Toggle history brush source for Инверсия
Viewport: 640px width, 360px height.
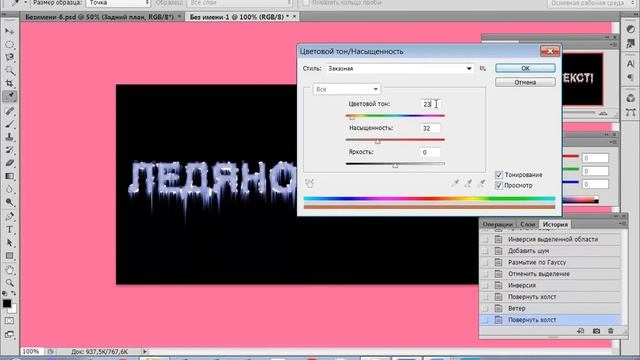pos(485,285)
